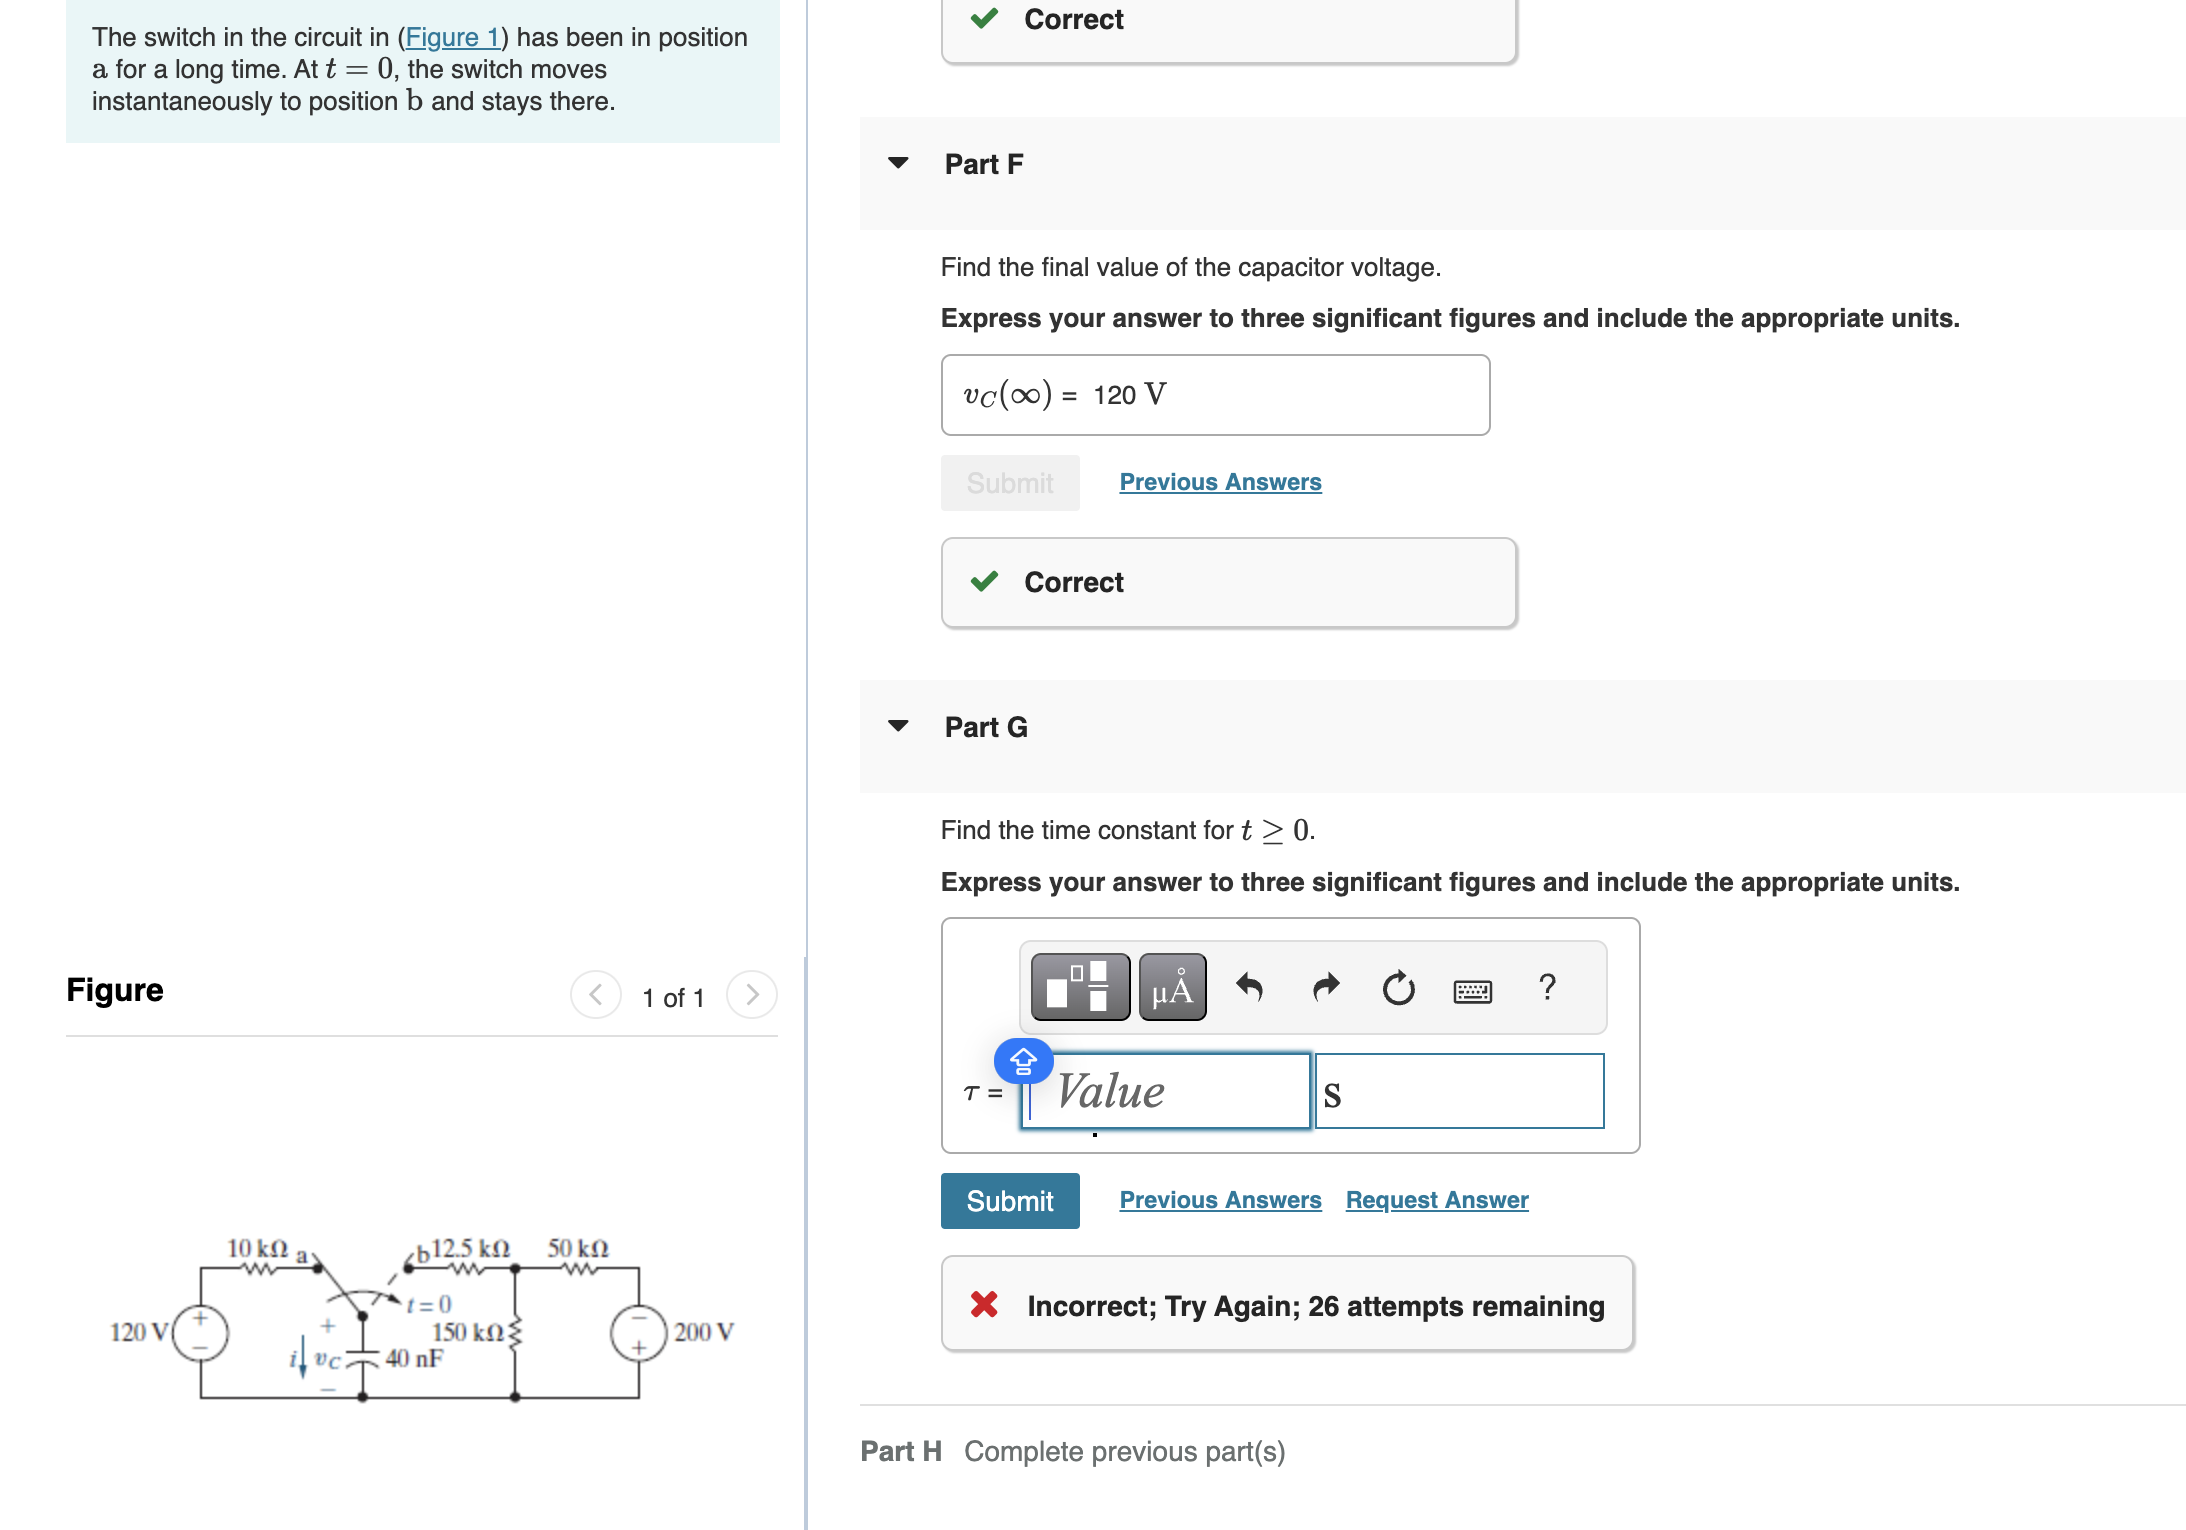Image resolution: width=2186 pixels, height=1530 pixels.
Task: Undo using the back-arrow icon
Action: point(1249,987)
